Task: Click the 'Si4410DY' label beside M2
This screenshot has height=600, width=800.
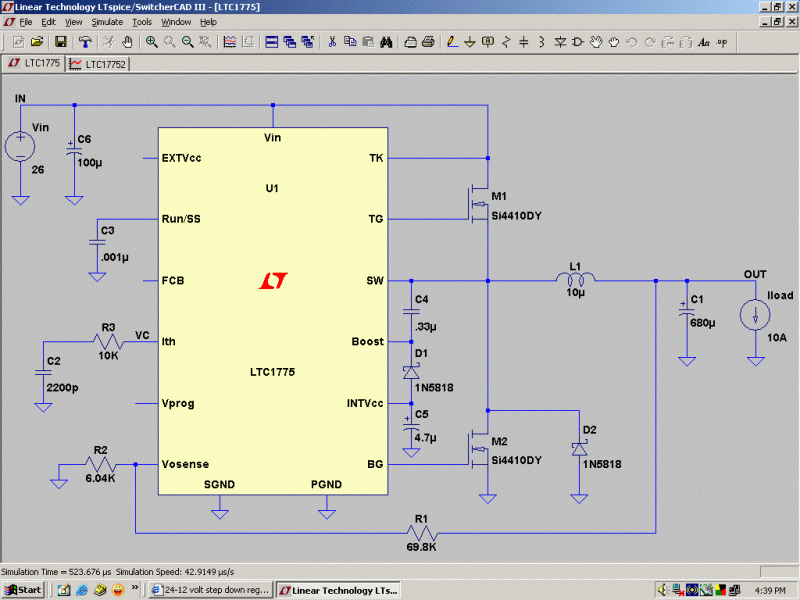Action: click(x=516, y=460)
